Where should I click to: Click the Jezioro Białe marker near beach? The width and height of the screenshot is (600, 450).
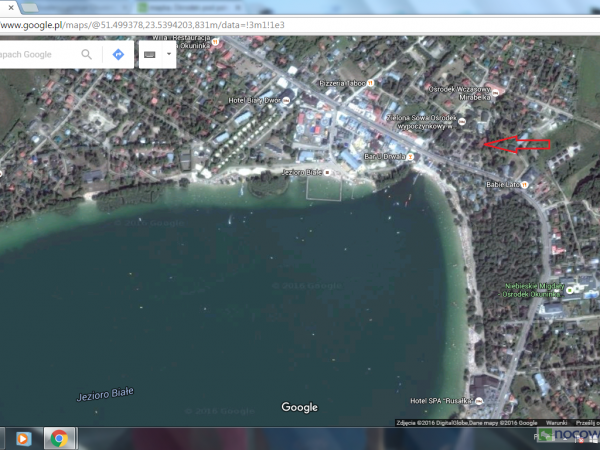pyautogui.click(x=301, y=172)
